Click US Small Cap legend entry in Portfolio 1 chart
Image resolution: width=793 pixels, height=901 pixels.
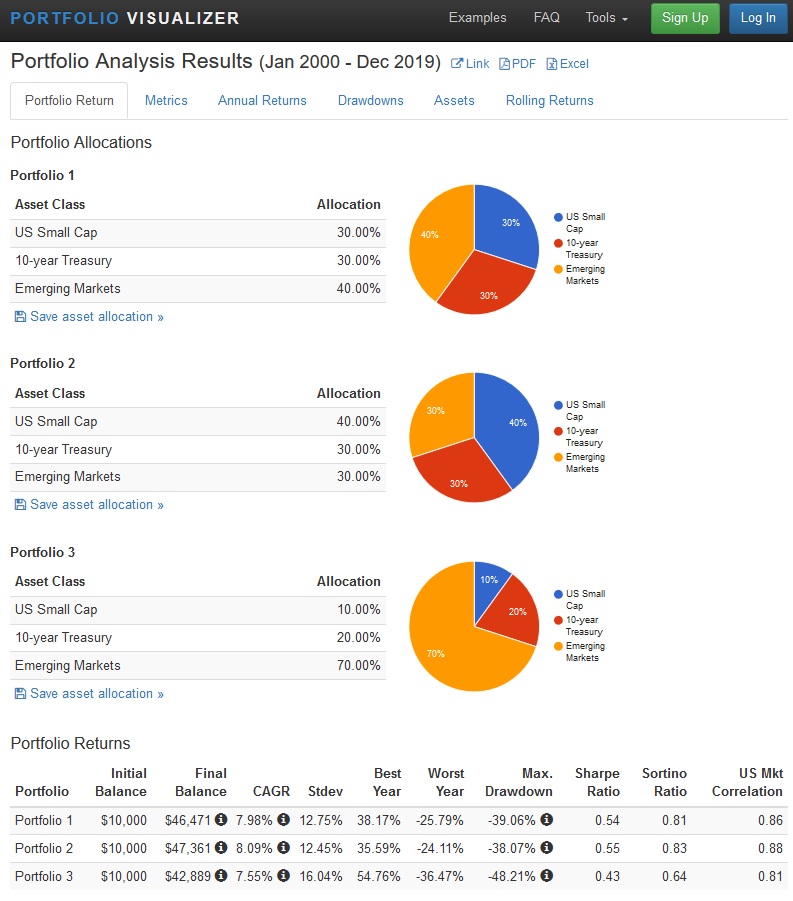(x=580, y=222)
